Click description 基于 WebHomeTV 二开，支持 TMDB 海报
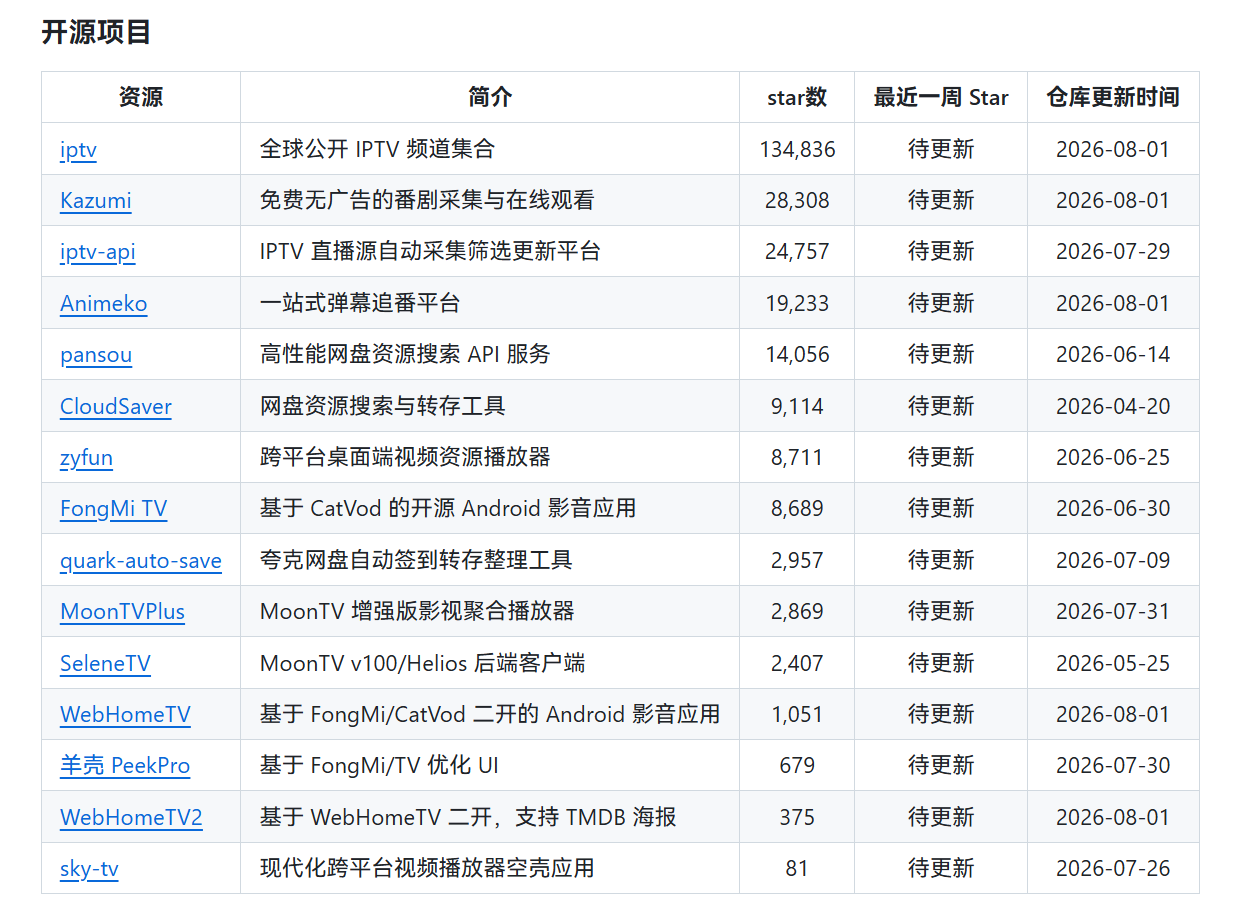The image size is (1248, 910). (468, 818)
